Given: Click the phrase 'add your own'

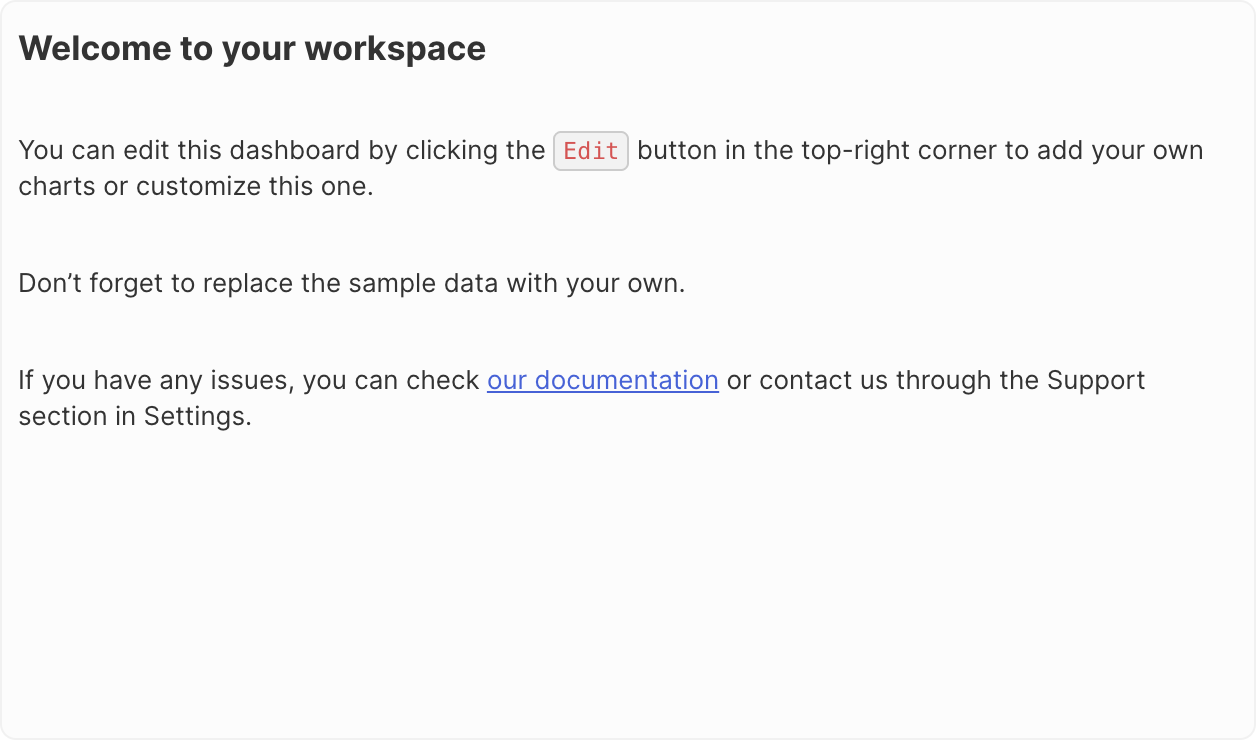Looking at the screenshot, I should click(1120, 151).
